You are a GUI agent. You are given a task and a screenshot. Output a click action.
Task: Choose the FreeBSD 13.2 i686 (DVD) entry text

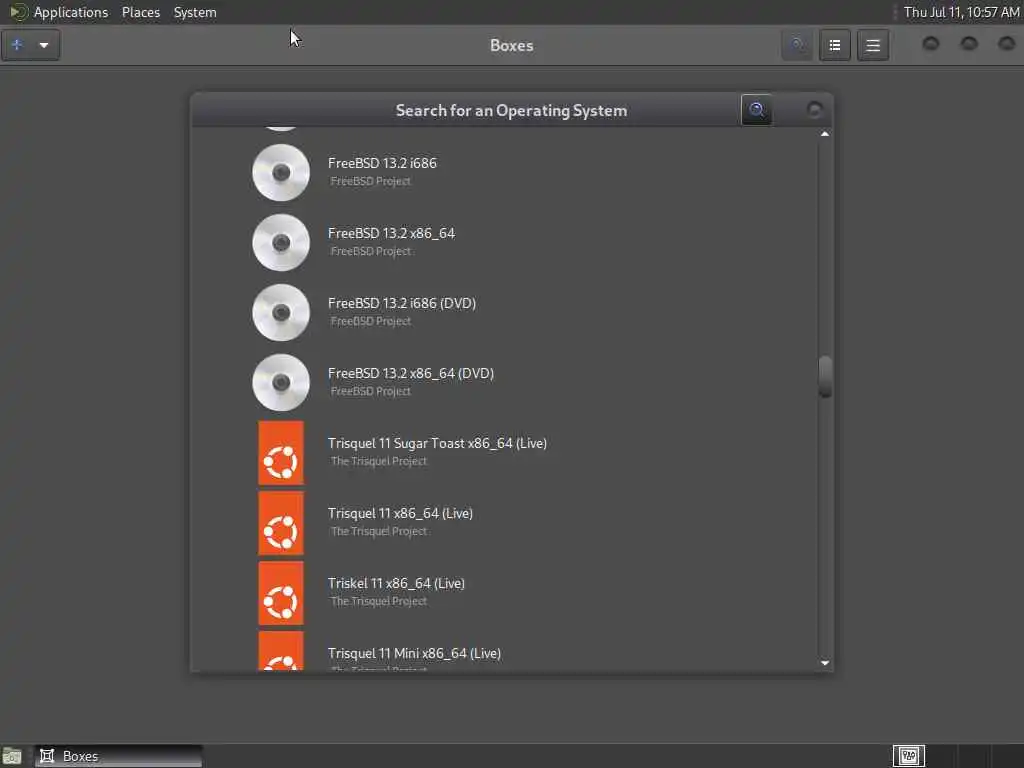coord(402,303)
